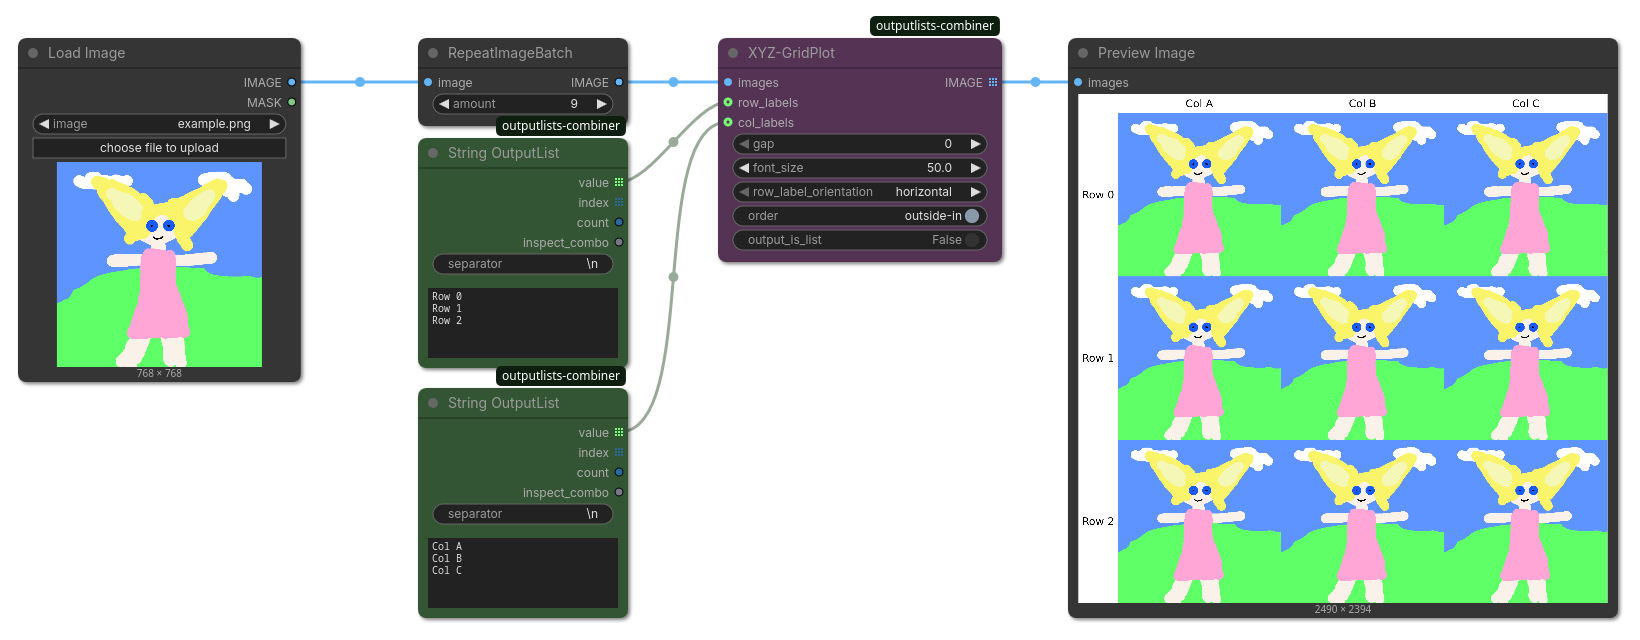1640x640 pixels.
Task: Click the Preview Image node title
Action: pyautogui.click(x=1146, y=53)
